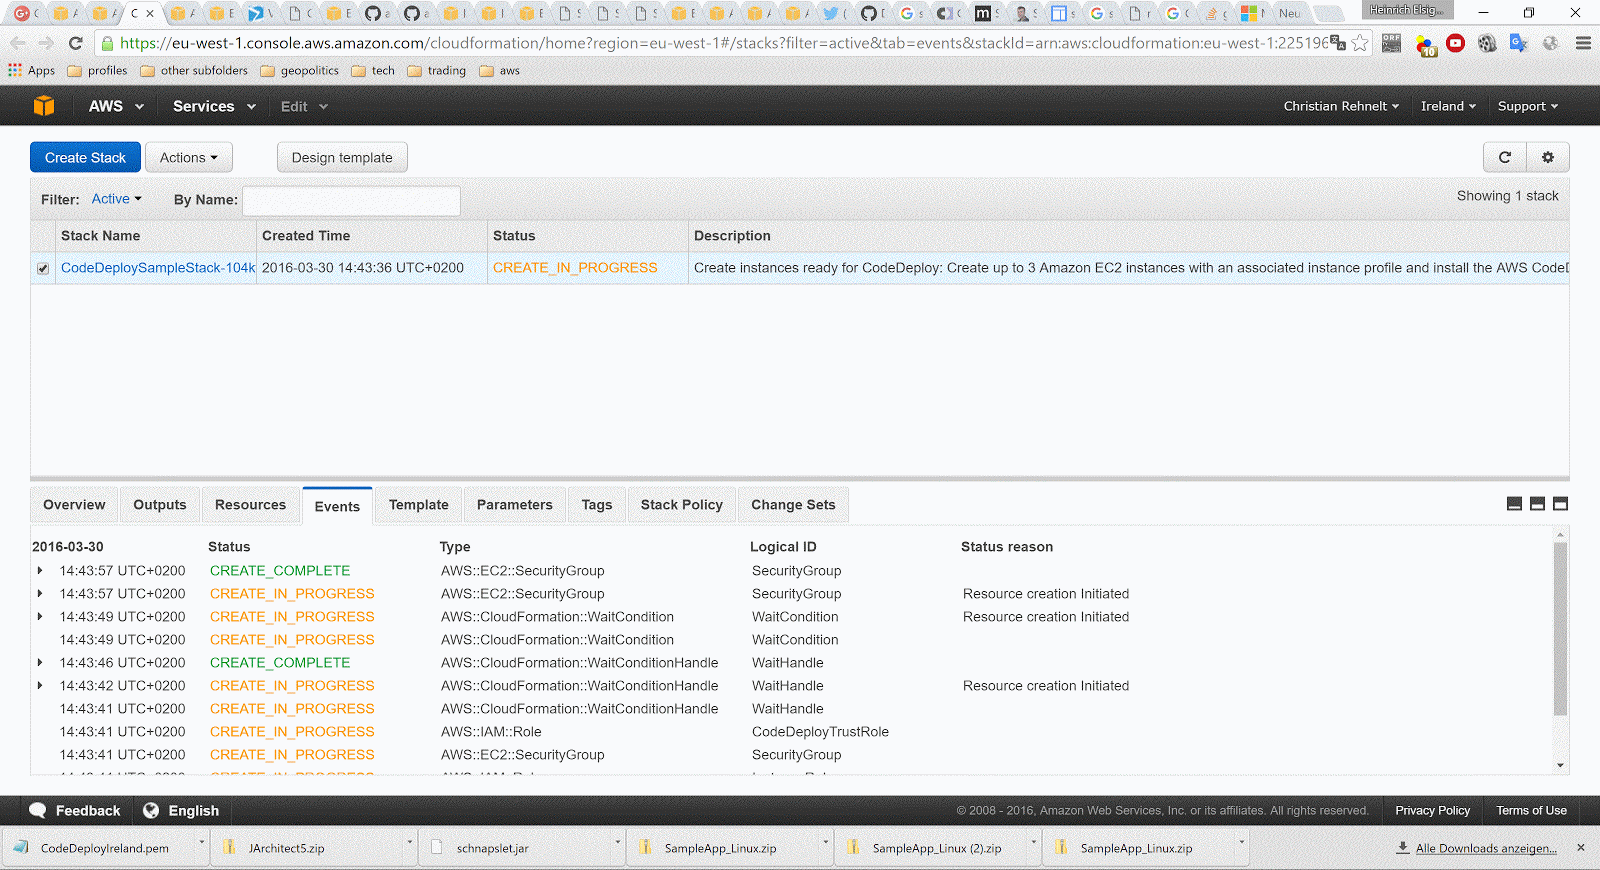Viewport: 1600px width, 870px height.
Task: Click the Google Translate extension icon
Action: [x=1518, y=43]
